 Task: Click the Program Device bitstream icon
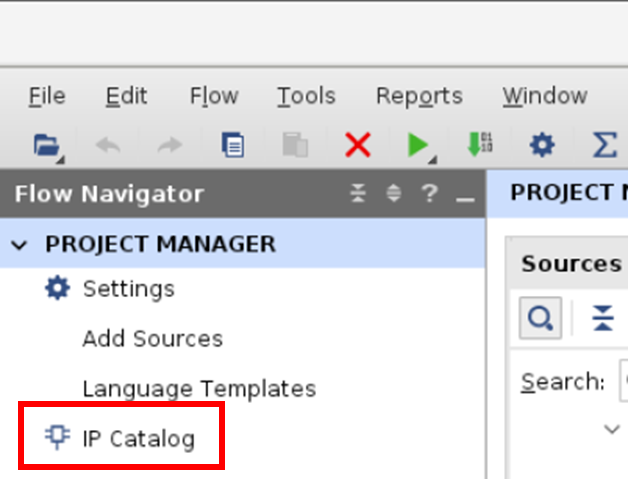point(479,146)
